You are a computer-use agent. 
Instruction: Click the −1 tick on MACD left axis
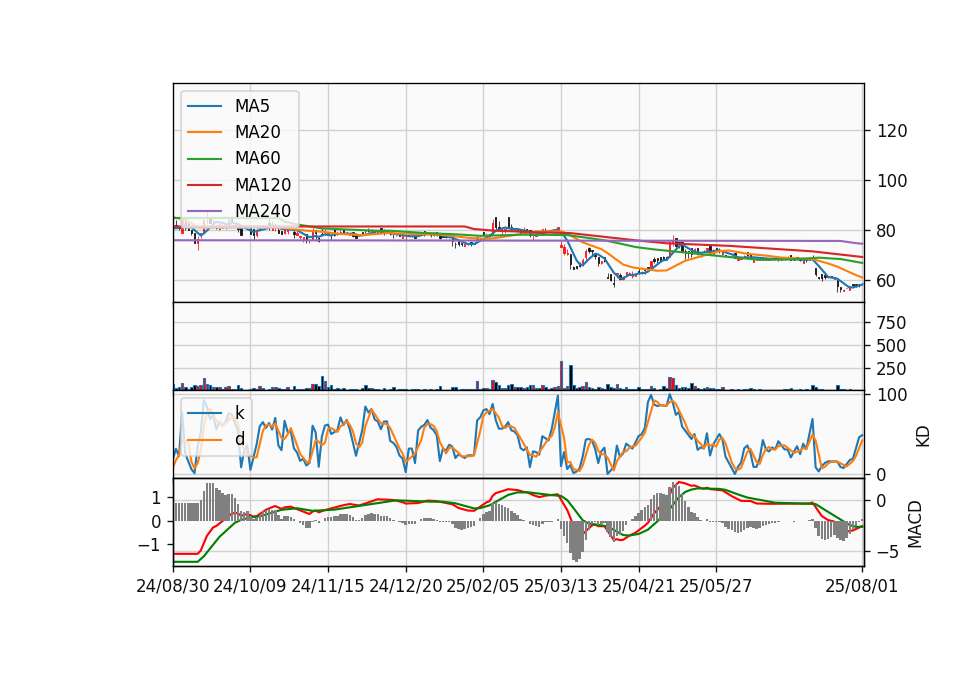coord(149,545)
